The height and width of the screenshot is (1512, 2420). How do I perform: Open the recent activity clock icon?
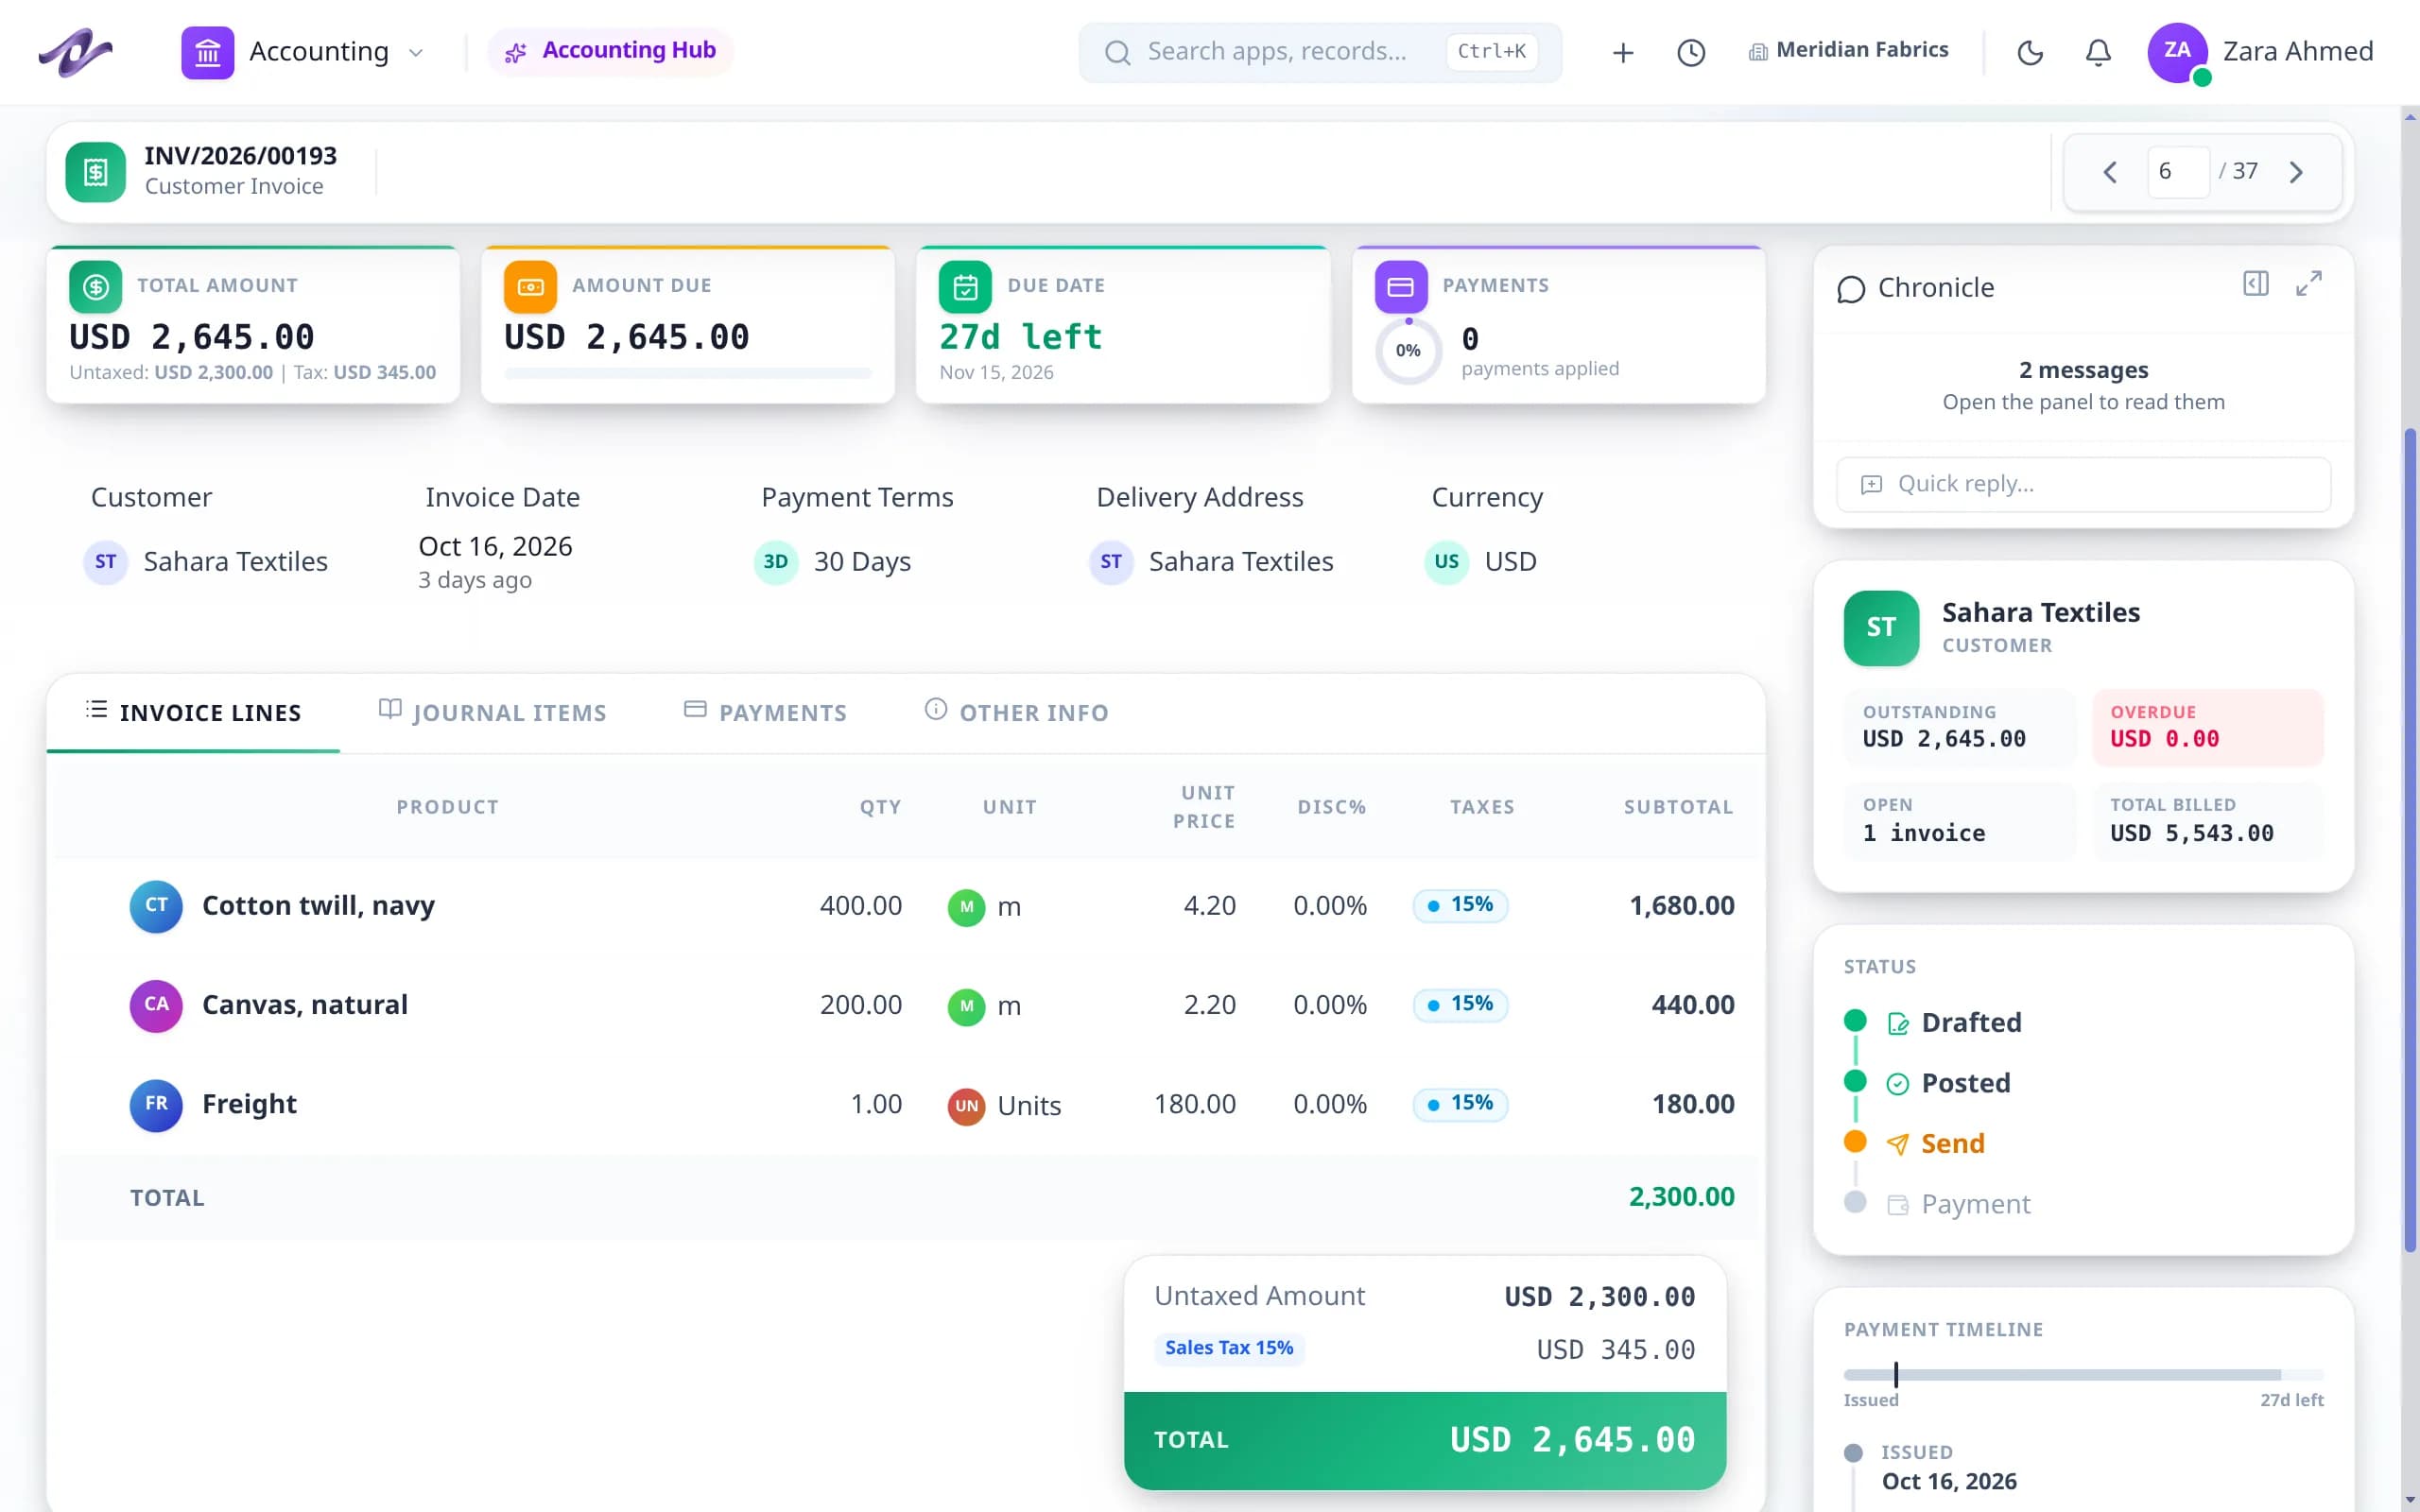[1691, 52]
